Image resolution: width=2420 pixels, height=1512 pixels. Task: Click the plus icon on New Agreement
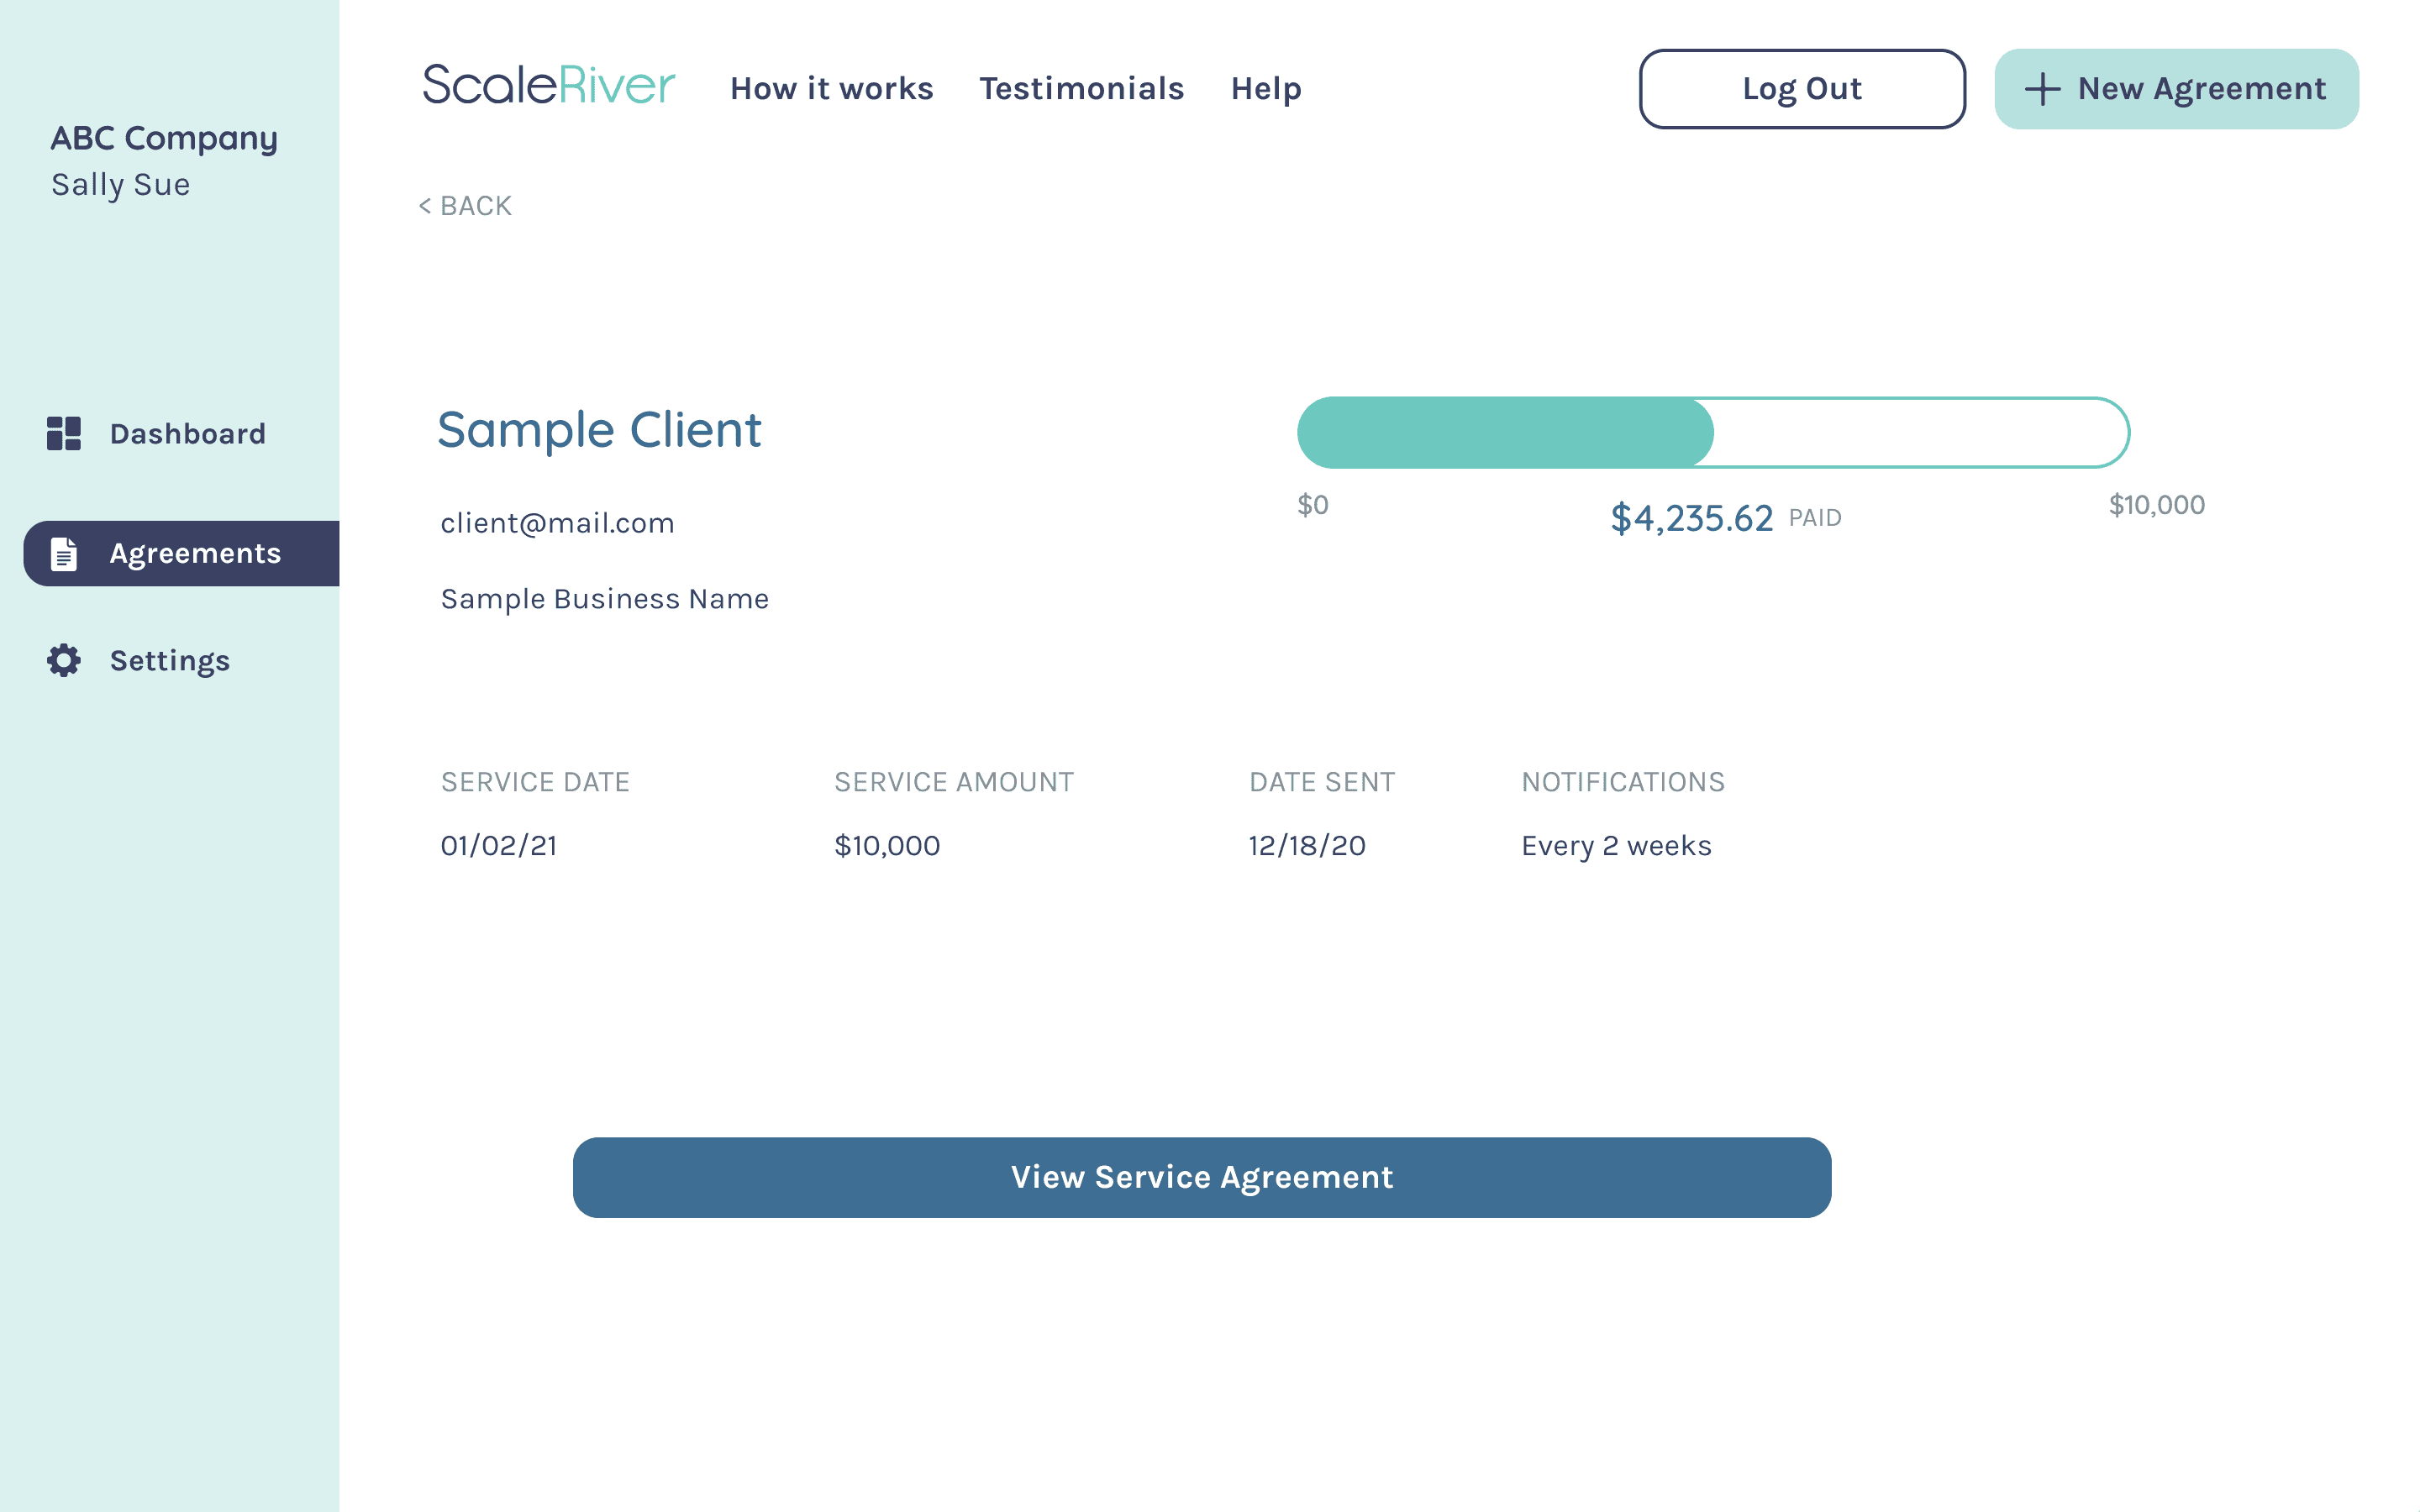(x=2042, y=89)
